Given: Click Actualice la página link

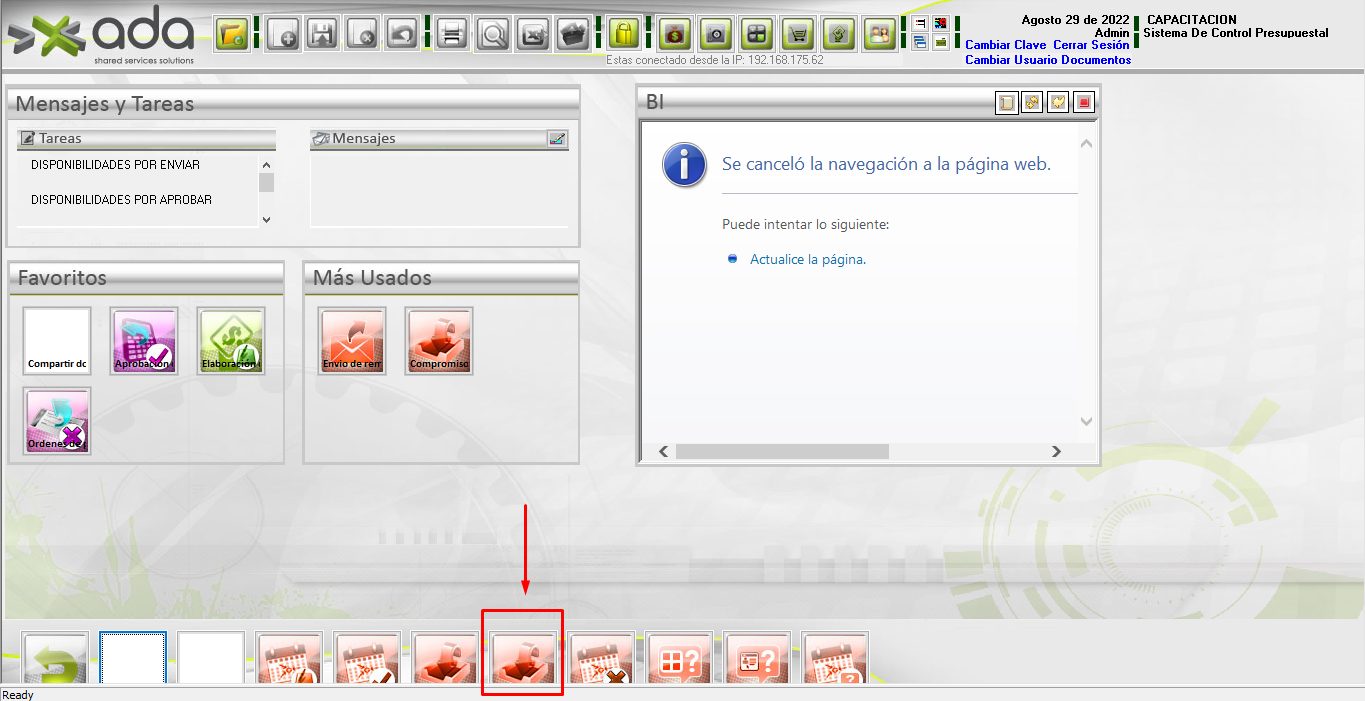Looking at the screenshot, I should (808, 259).
